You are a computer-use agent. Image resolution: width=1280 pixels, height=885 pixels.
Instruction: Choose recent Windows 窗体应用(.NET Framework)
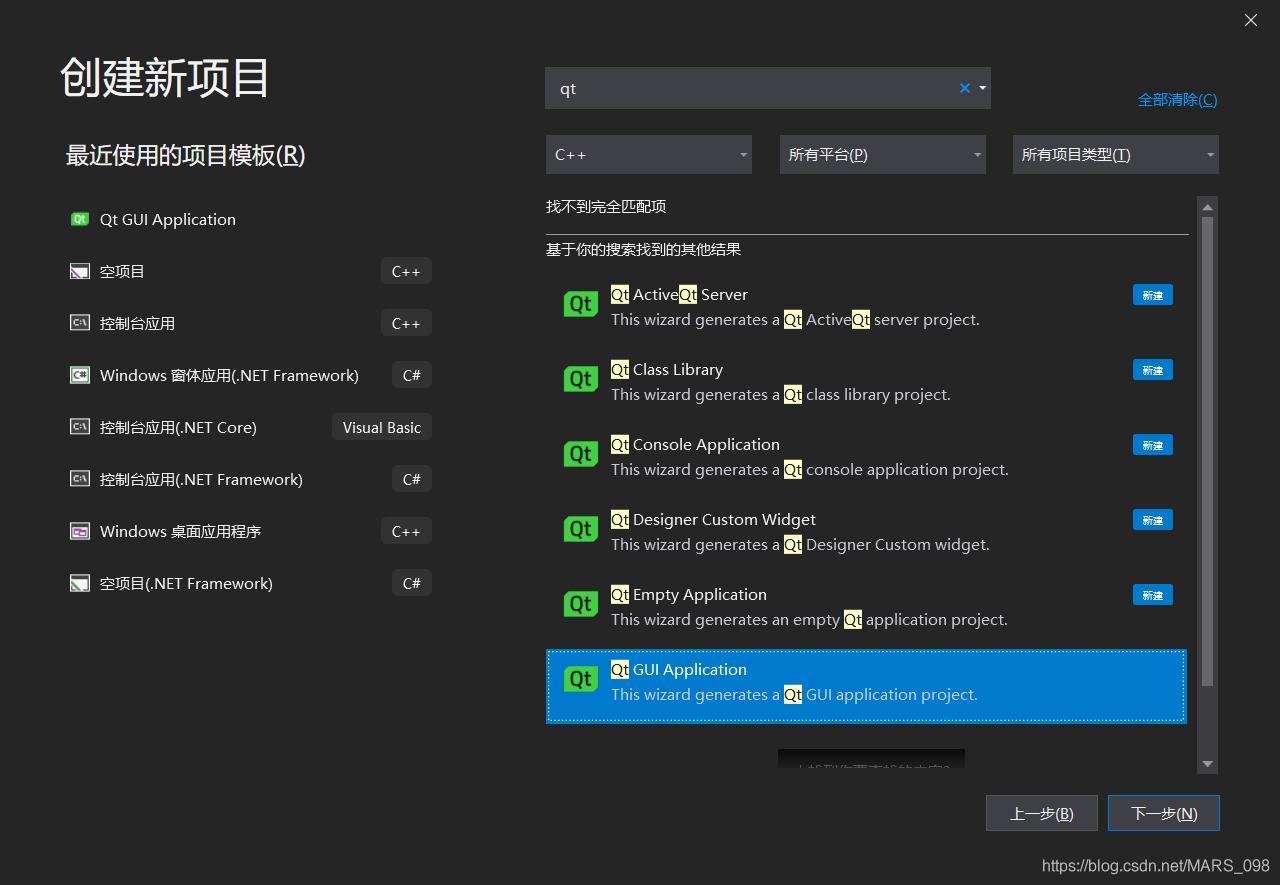tap(249, 375)
